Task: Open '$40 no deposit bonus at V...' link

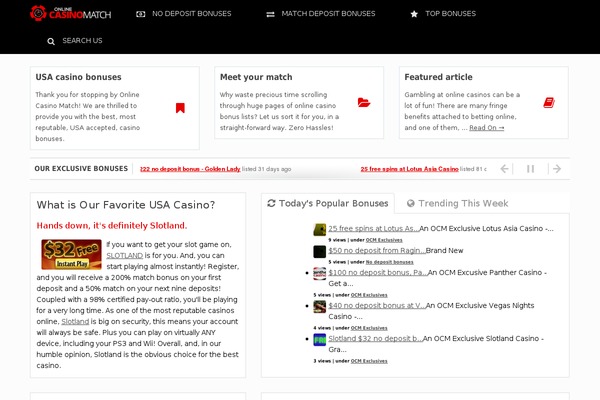Action: point(377,305)
